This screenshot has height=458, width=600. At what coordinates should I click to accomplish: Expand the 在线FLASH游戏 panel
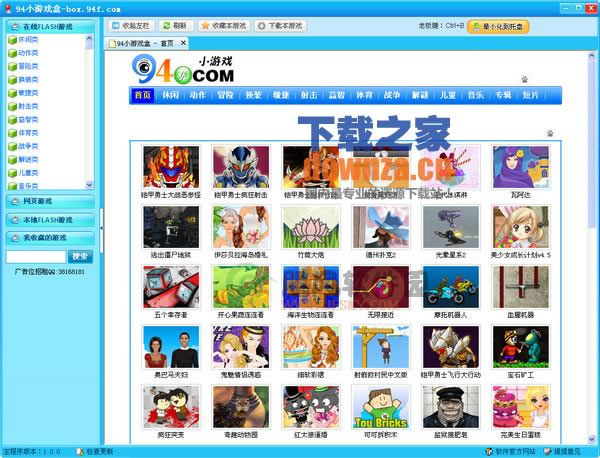pyautogui.click(x=49, y=25)
